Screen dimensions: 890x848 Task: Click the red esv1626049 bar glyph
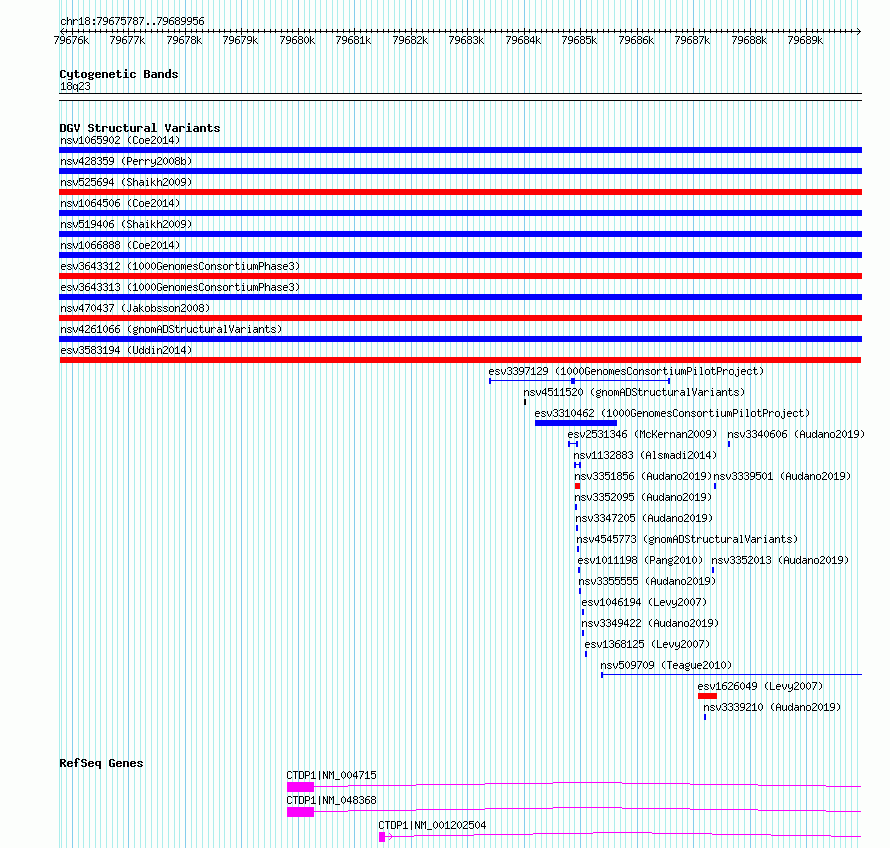[x=707, y=696]
